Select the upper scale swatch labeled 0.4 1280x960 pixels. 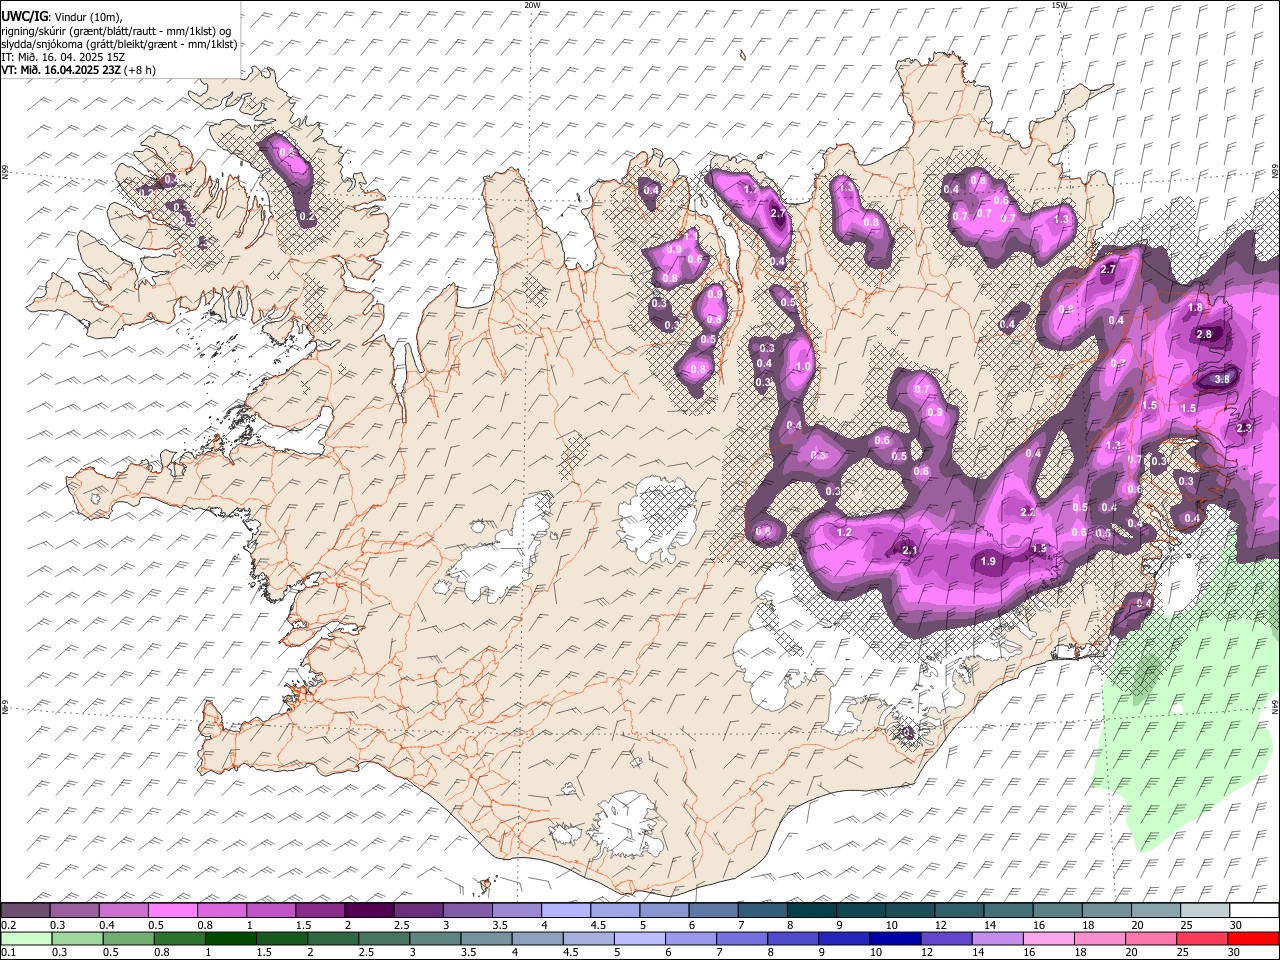123,911
